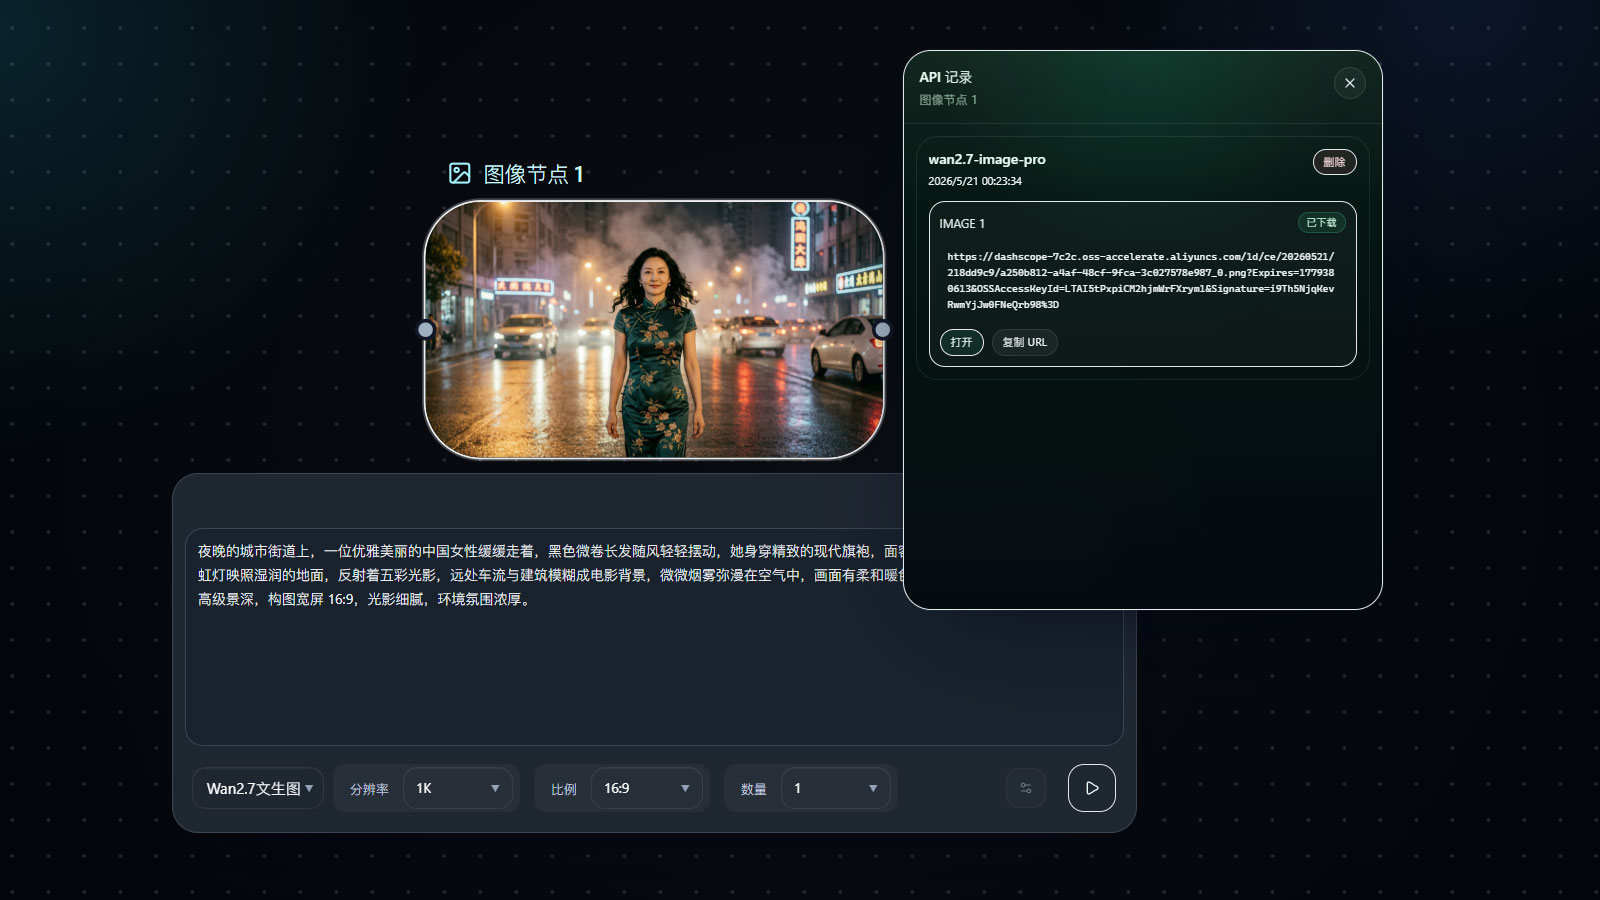Click the IMAGE 1 label
The height and width of the screenshot is (900, 1600).
click(962, 223)
